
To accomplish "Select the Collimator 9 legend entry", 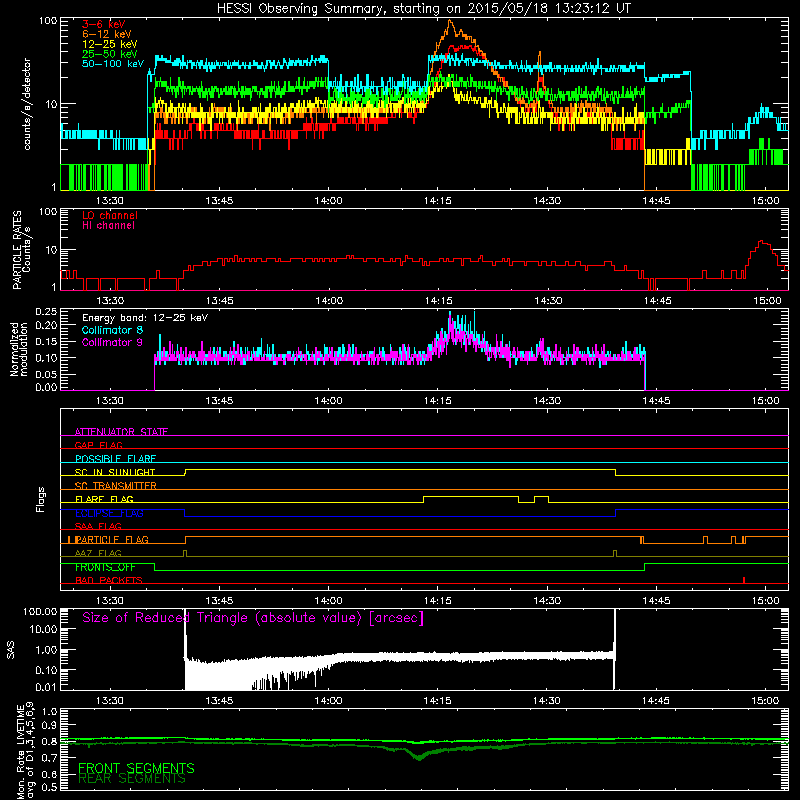I will tap(112, 342).
